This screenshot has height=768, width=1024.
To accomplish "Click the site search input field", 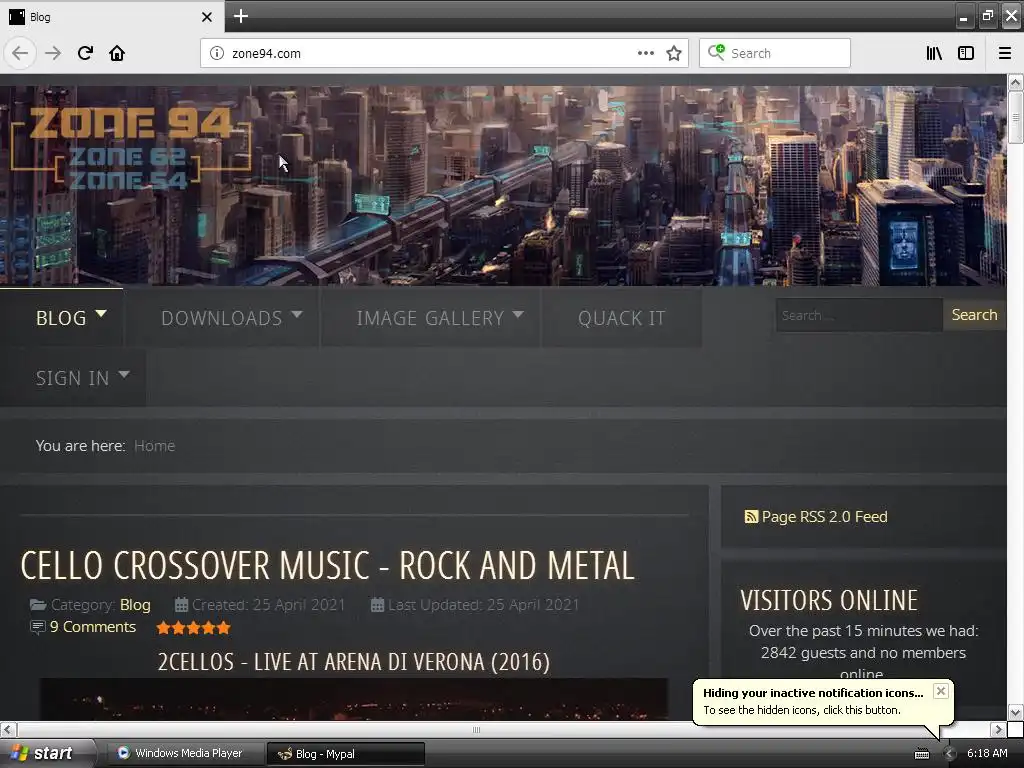I will pyautogui.click(x=859, y=315).
